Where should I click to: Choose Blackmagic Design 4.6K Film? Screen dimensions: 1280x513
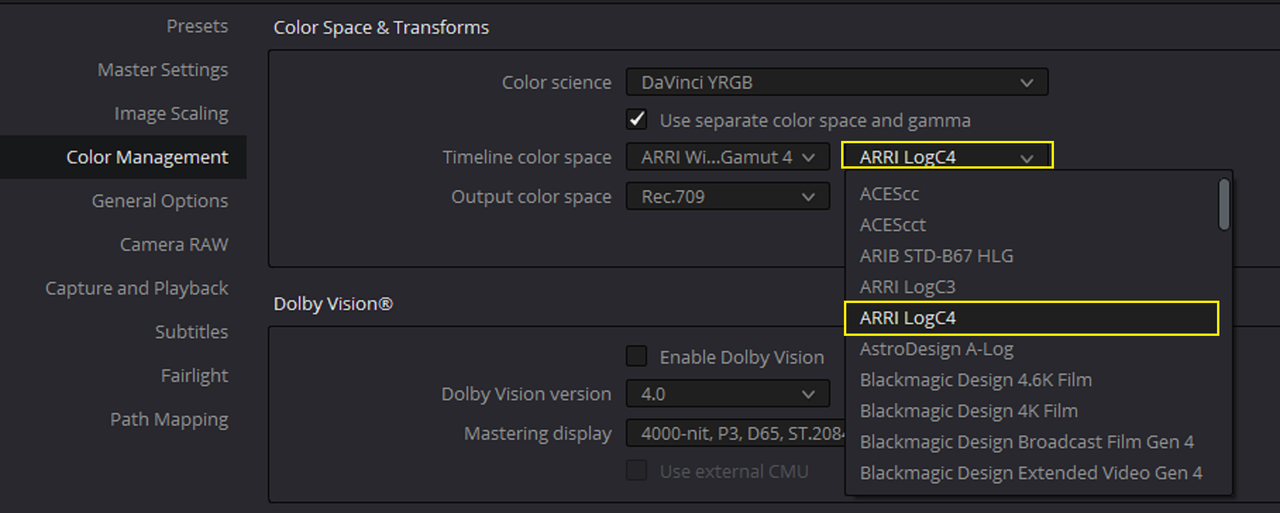click(x=1032, y=380)
